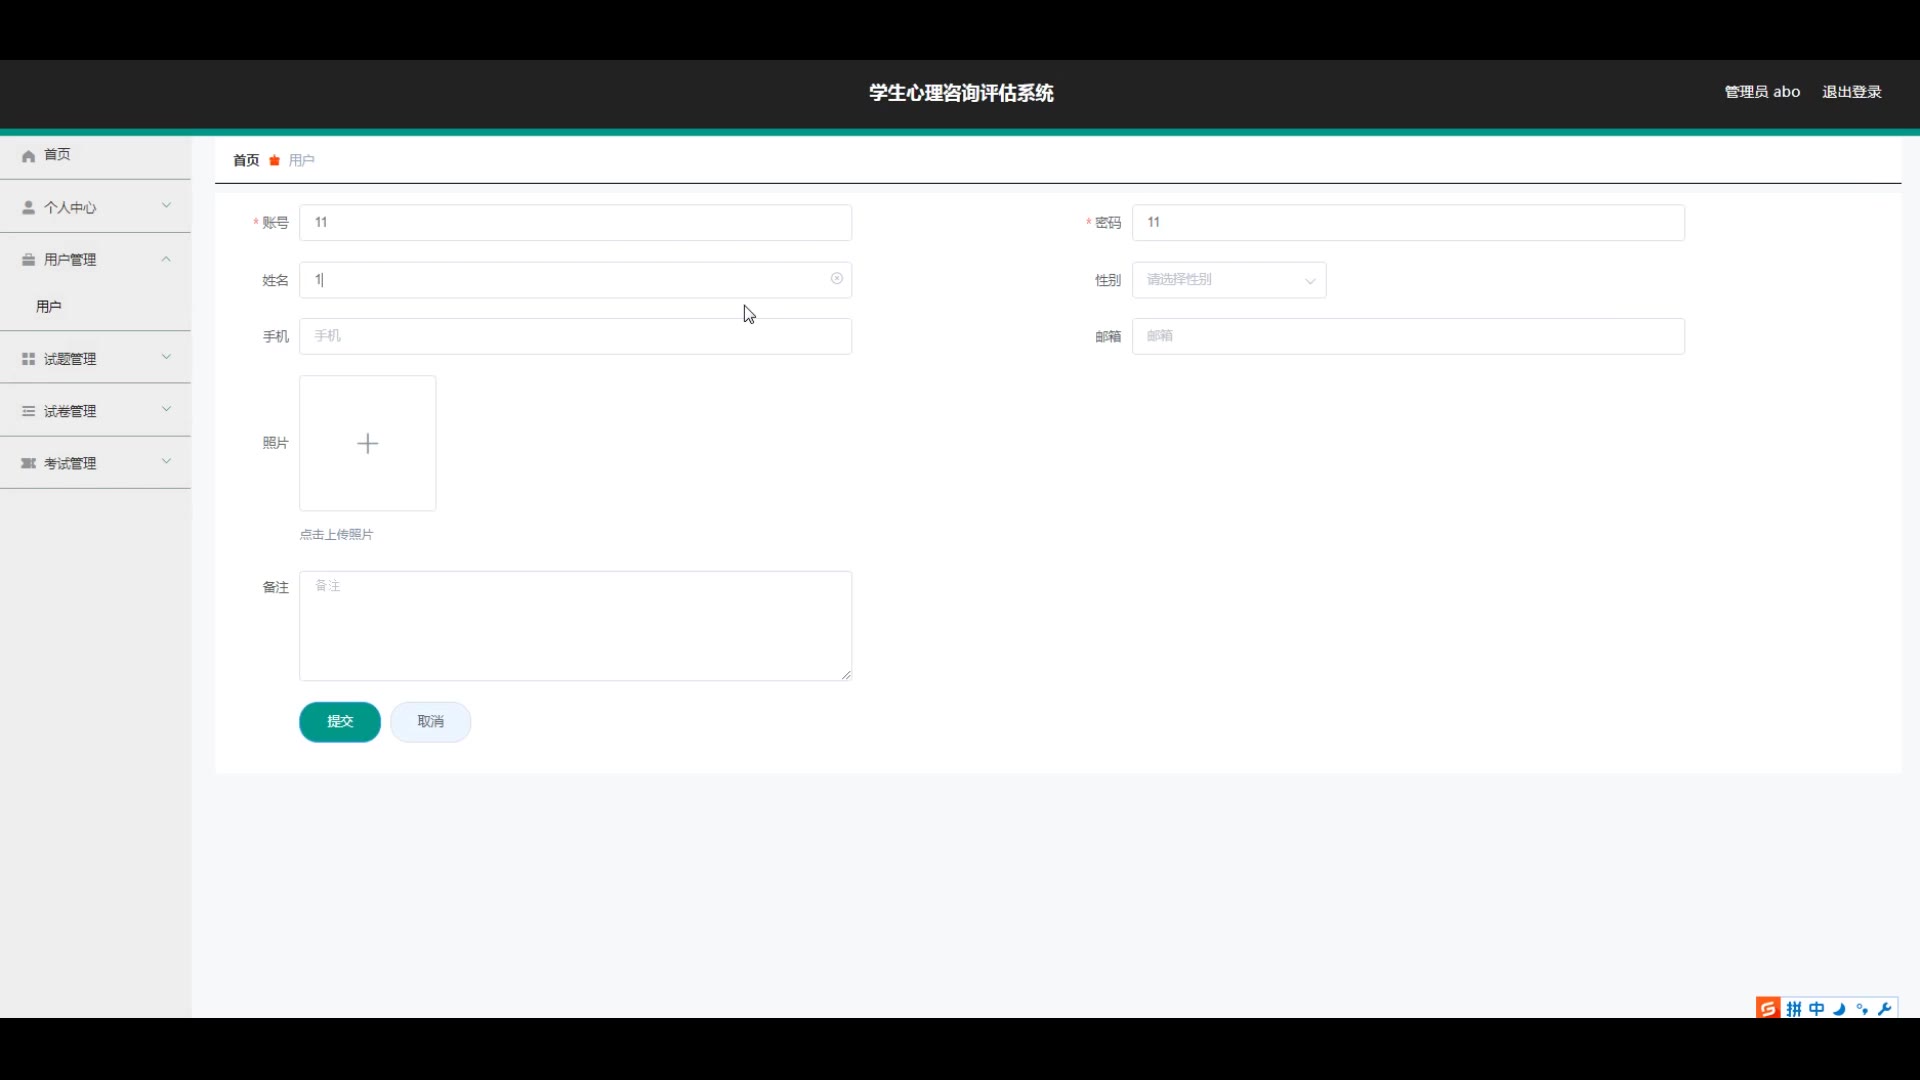Click the clear icon in the 姓名 field
Viewport: 1920px width, 1080px height.
[837, 279]
